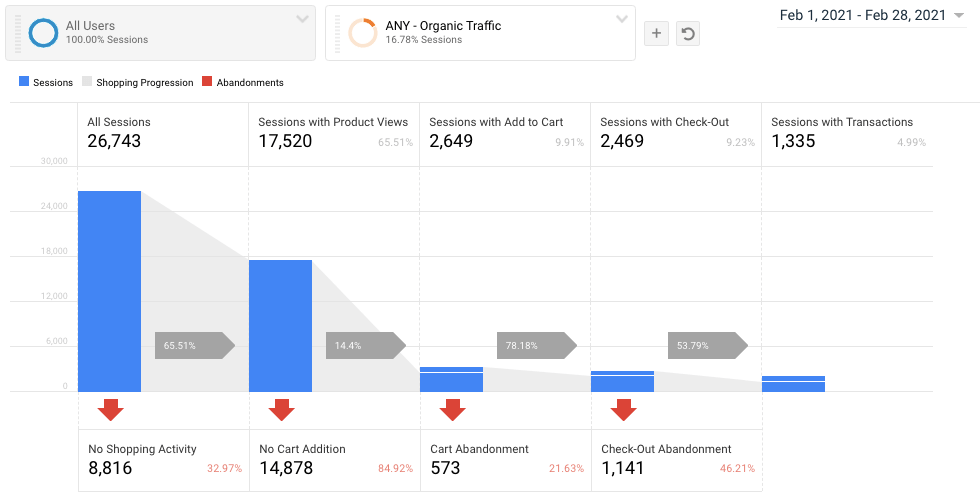Click the 14.4% progression arrow
This screenshot has width=980, height=496.
366,345
